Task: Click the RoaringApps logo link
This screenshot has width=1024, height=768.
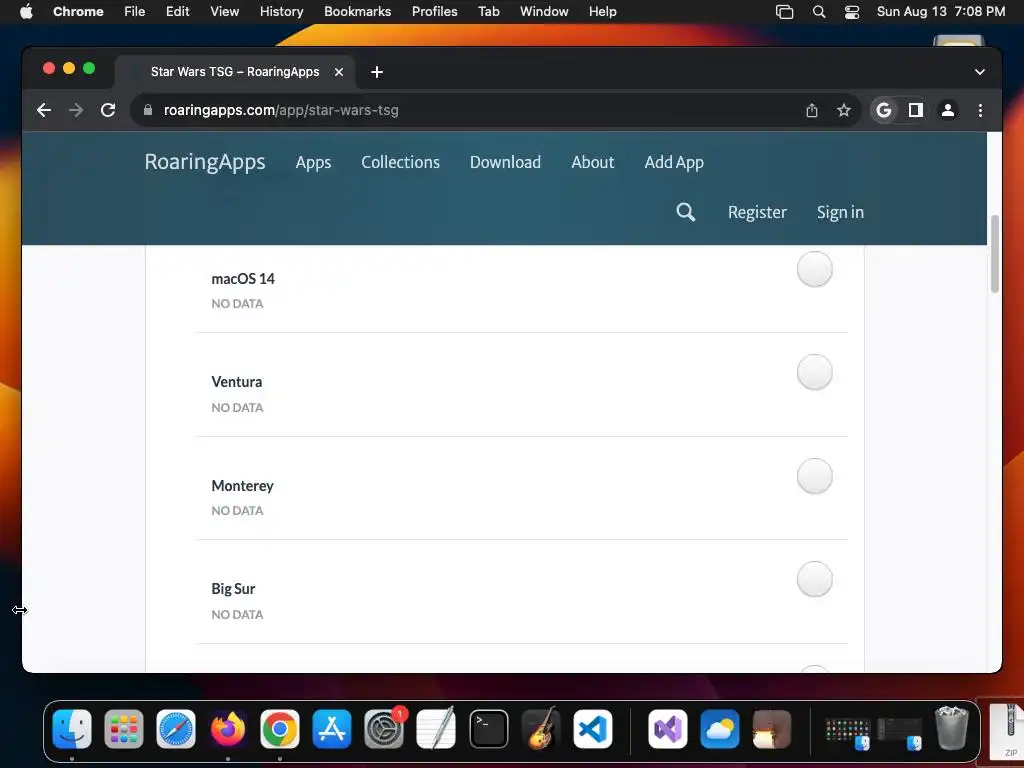Action: 204,161
